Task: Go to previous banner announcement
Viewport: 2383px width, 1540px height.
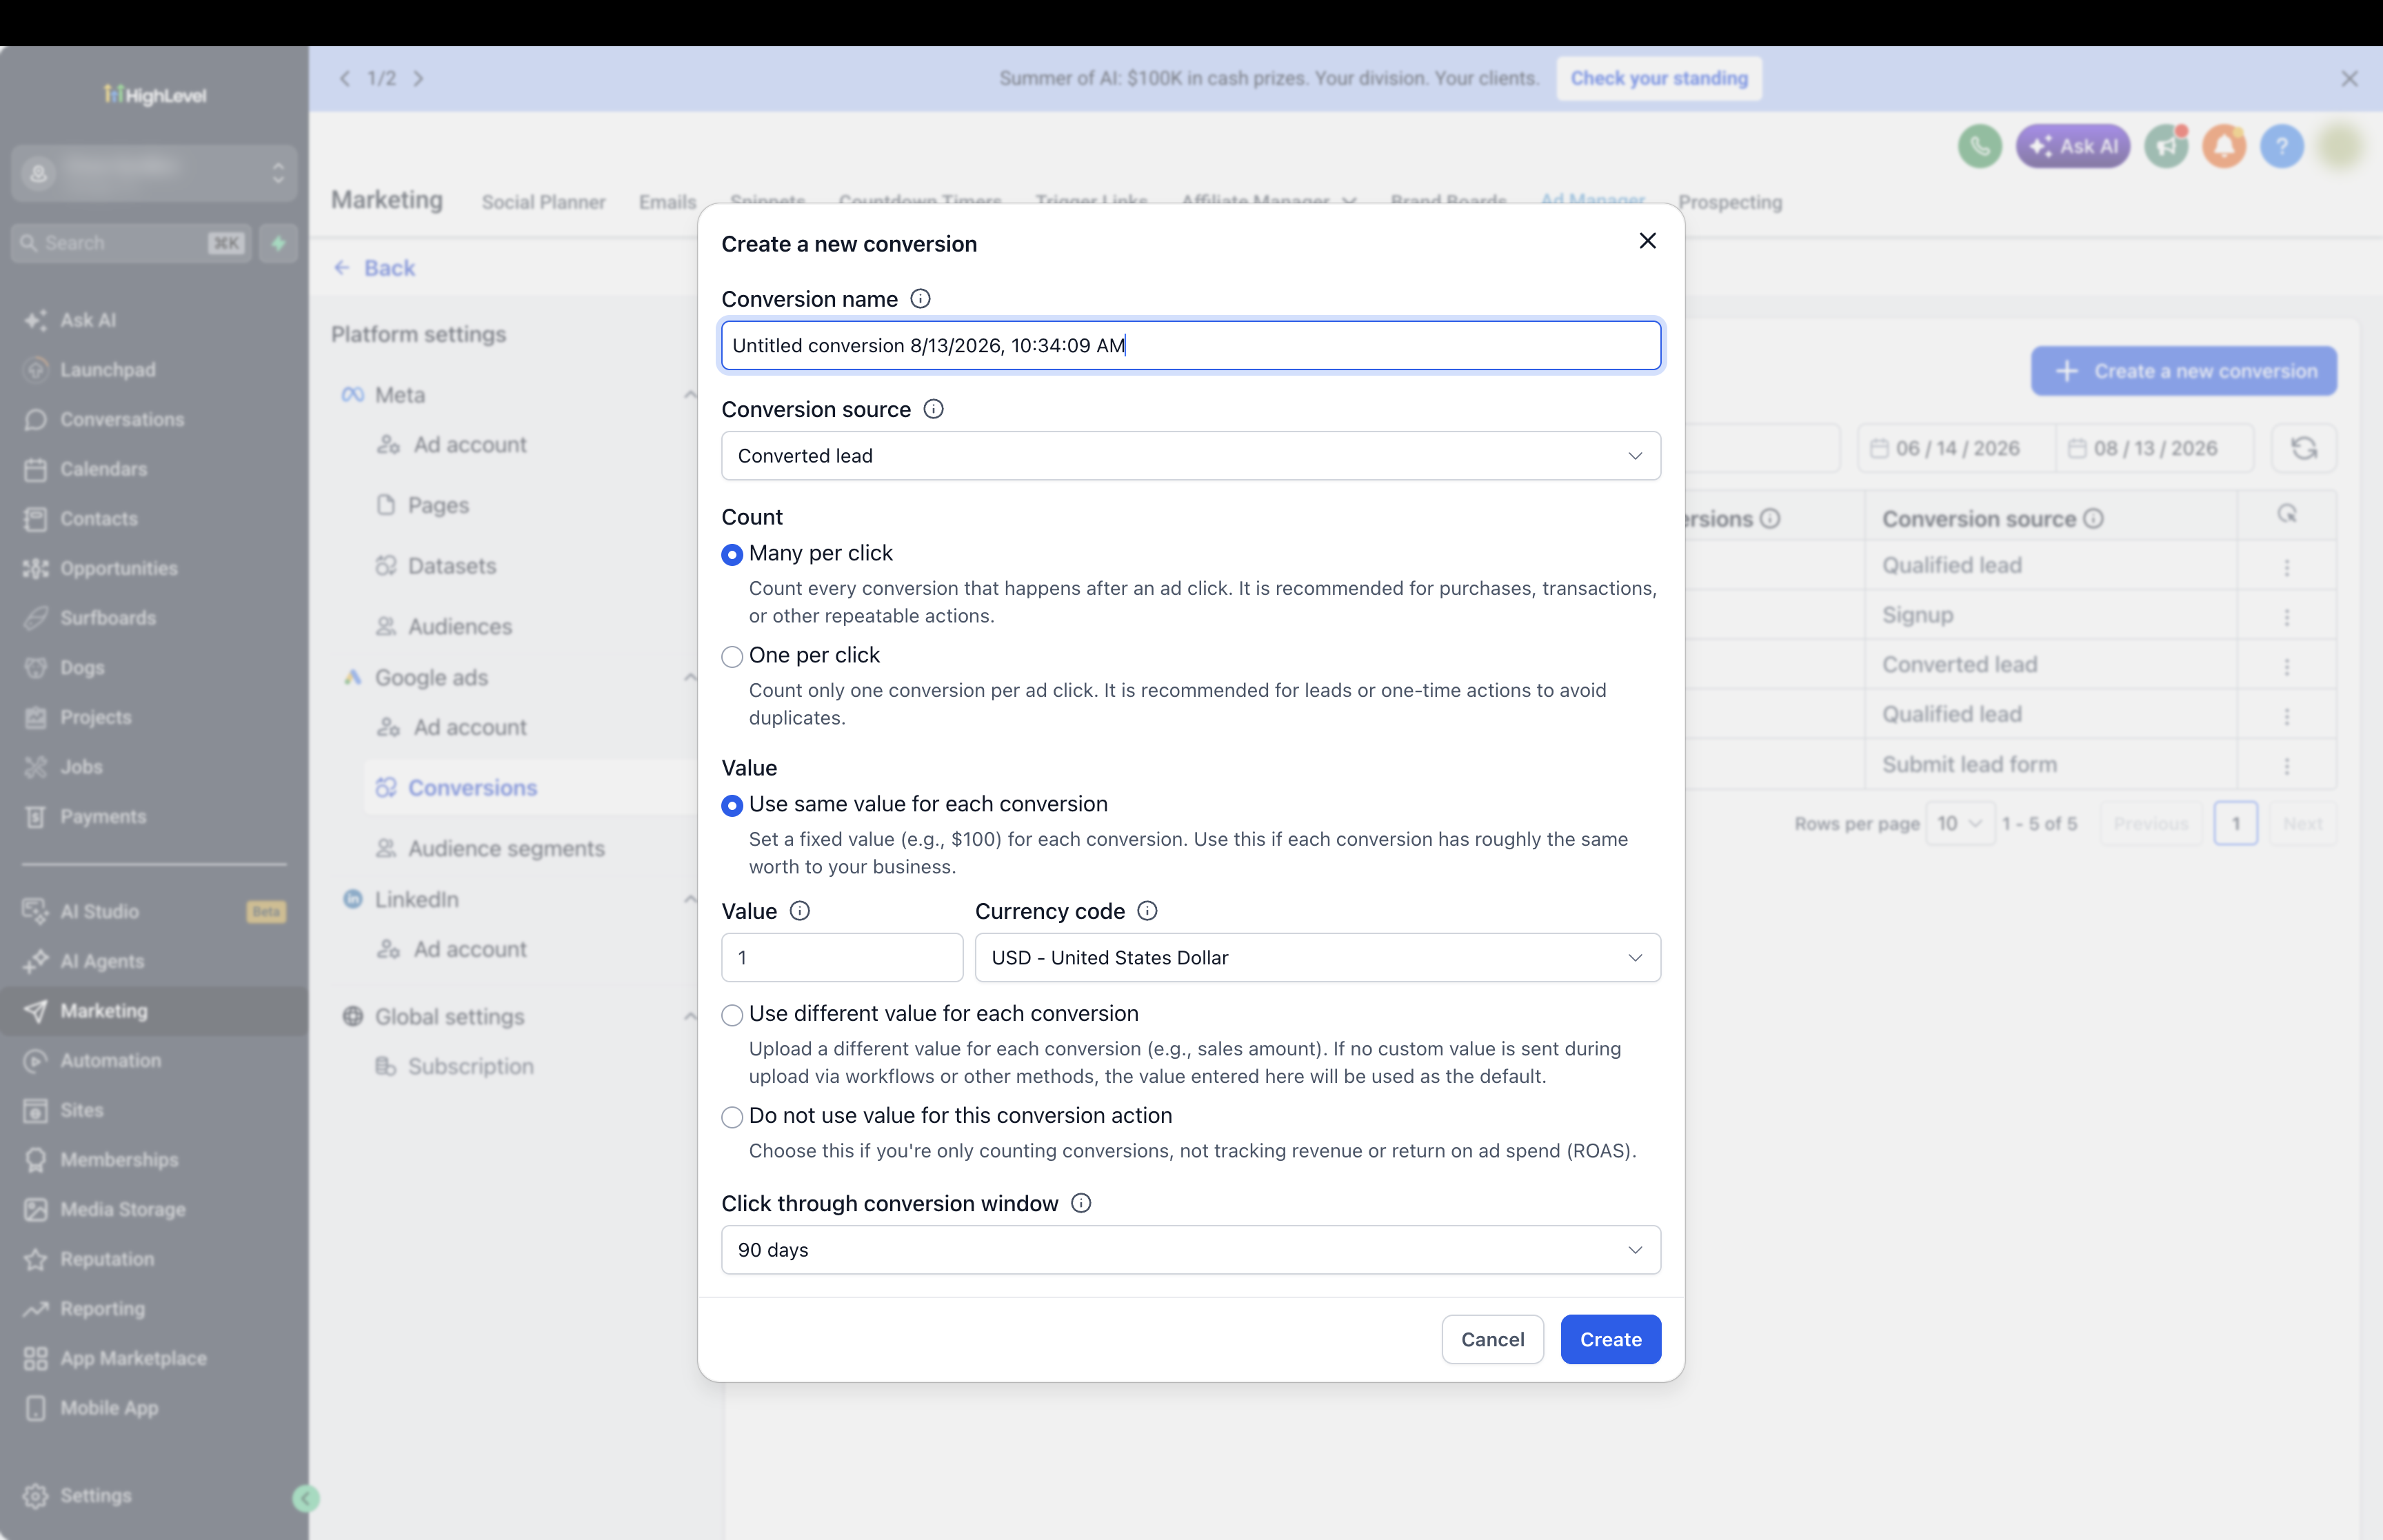Action: coord(345,78)
